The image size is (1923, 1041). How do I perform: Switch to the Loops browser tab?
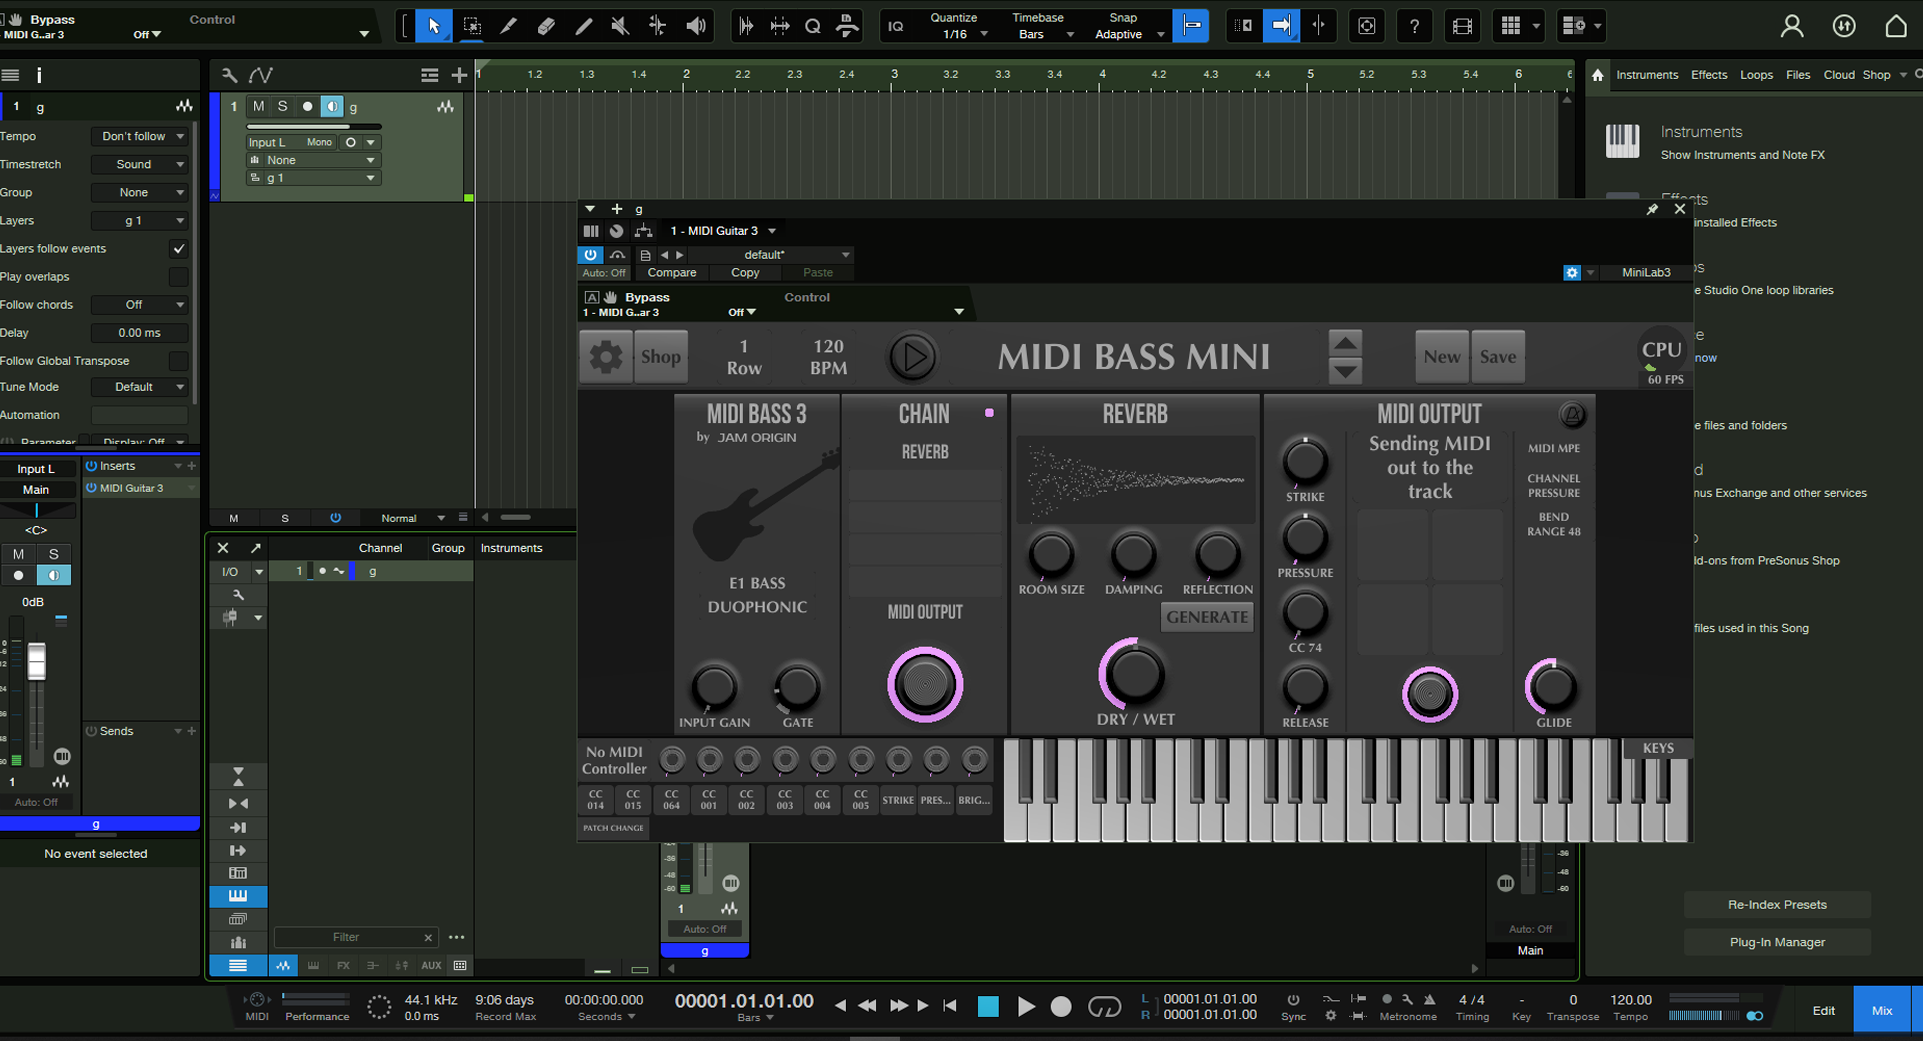point(1756,75)
